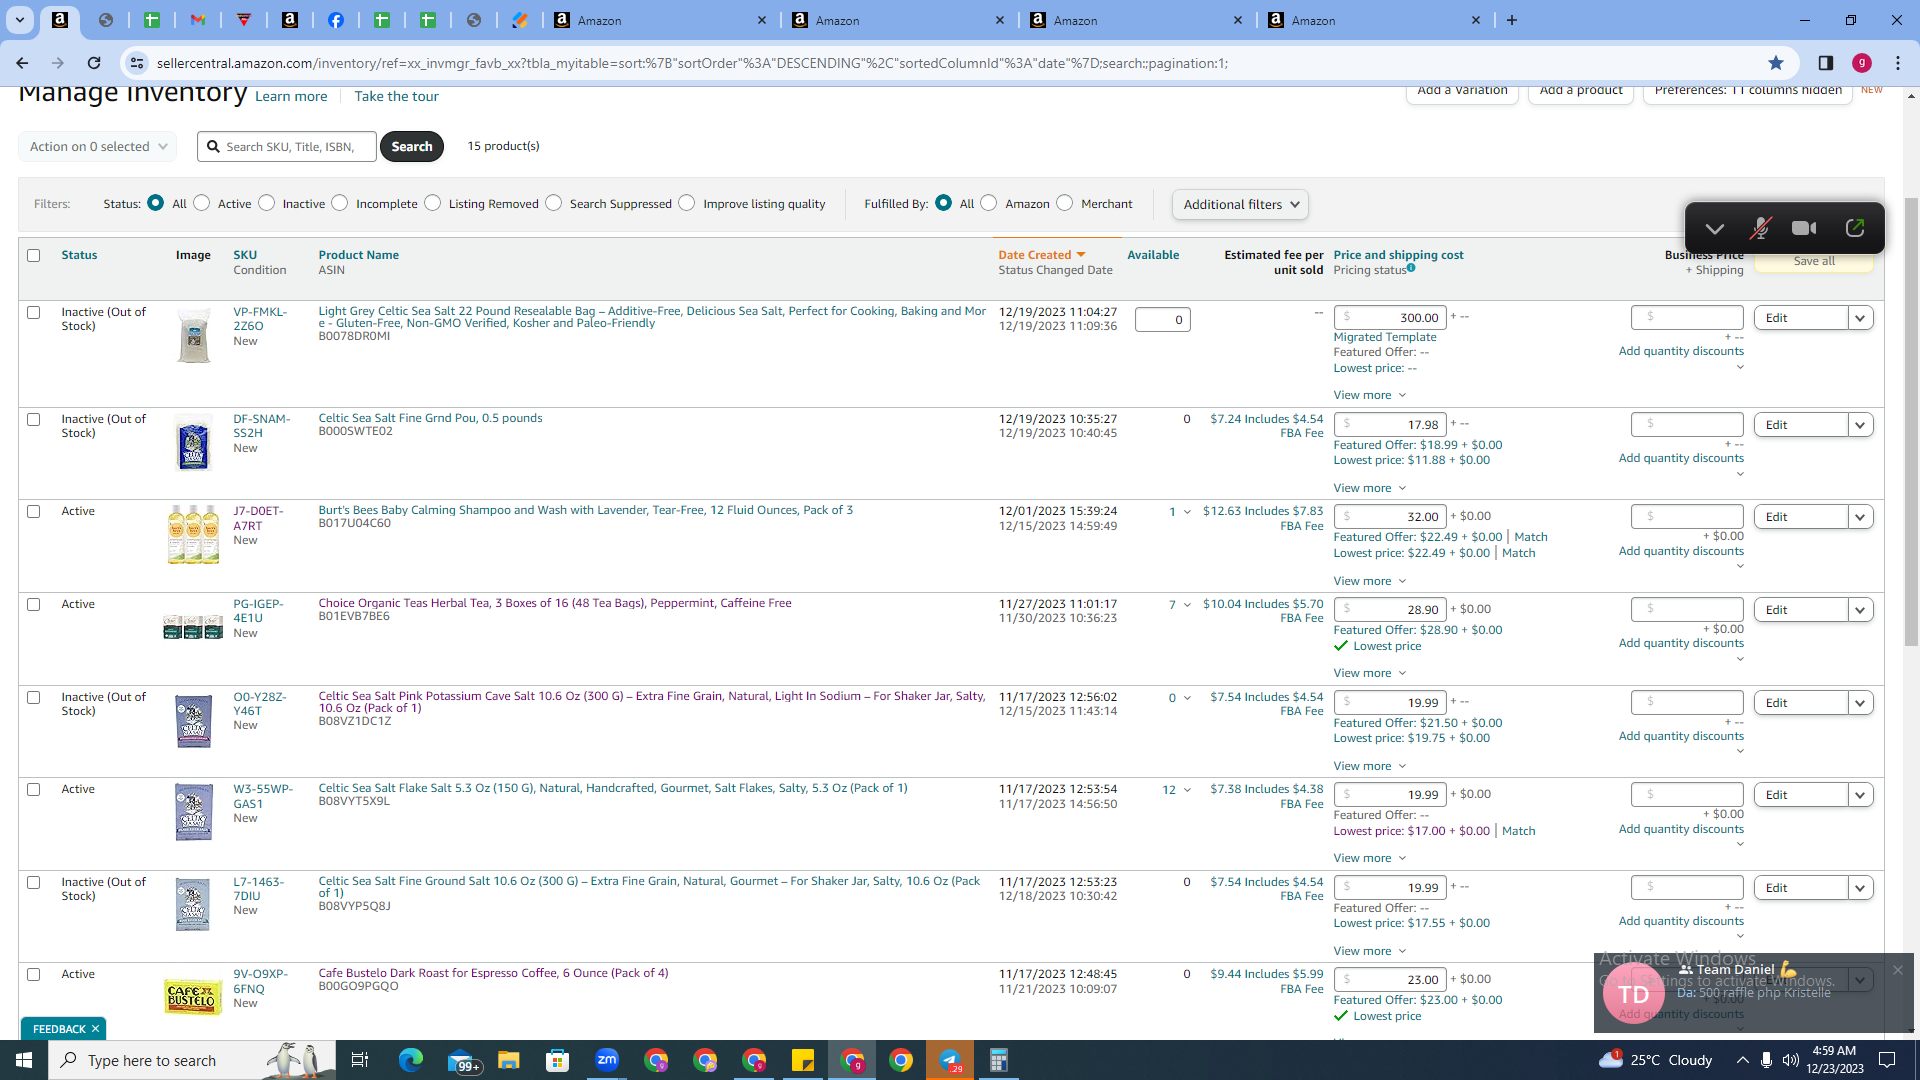Choose Listing Removed status filter
The image size is (1920, 1080).
(433, 203)
